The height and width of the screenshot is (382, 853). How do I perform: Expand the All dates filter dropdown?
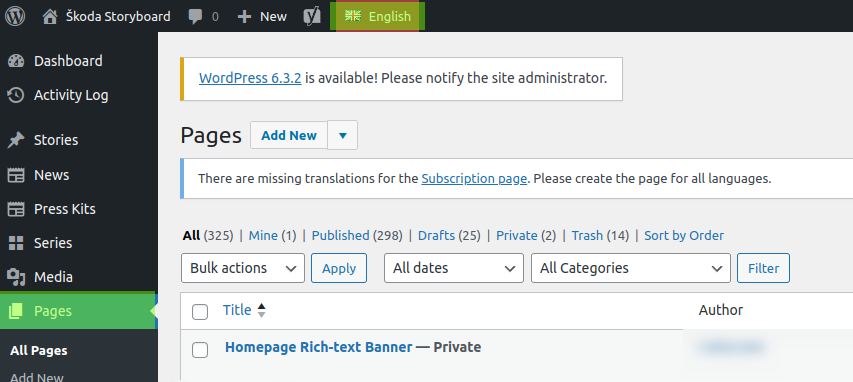[454, 268]
